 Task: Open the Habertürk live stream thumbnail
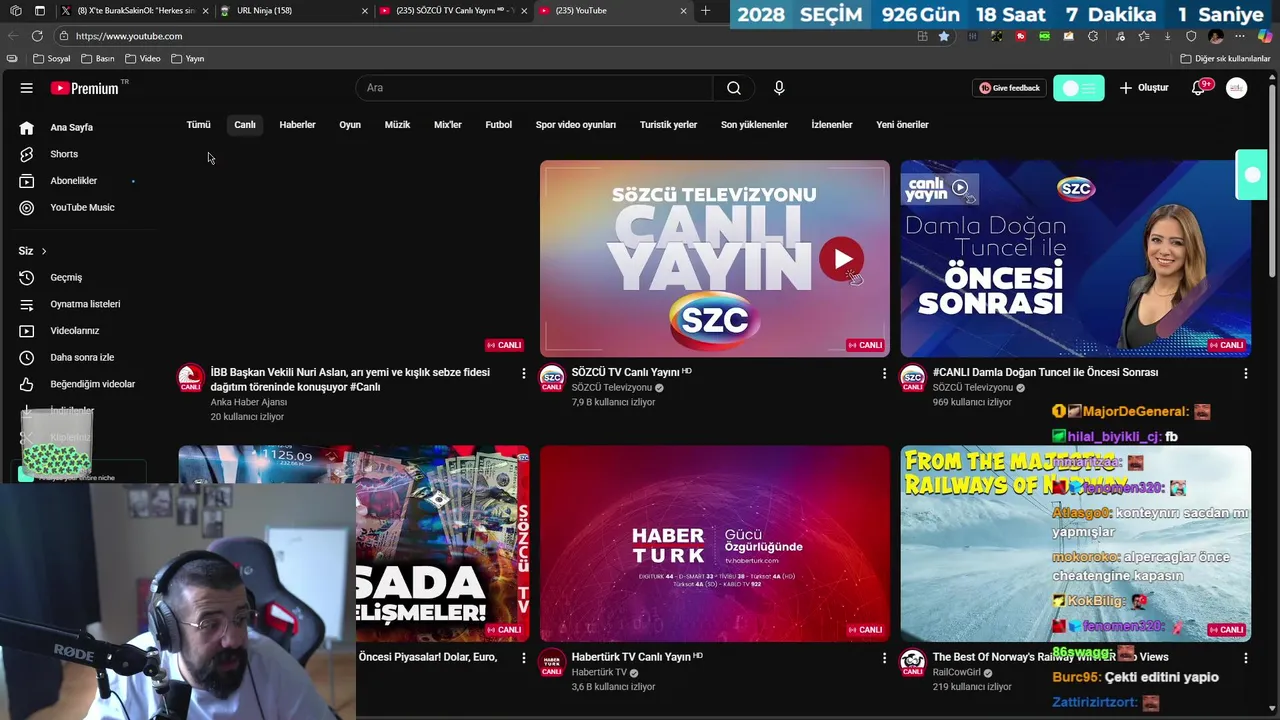pos(715,544)
